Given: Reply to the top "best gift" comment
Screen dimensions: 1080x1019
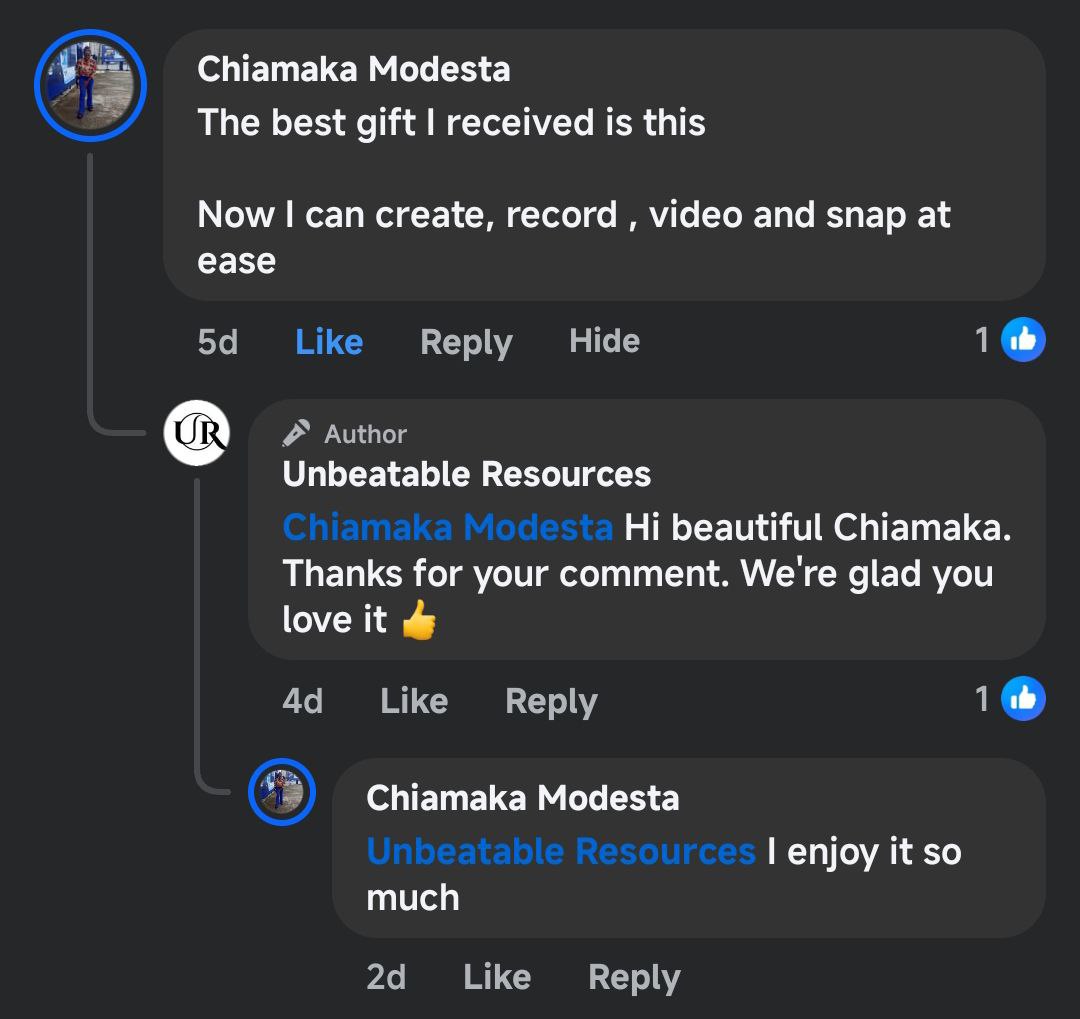Looking at the screenshot, I should click(x=466, y=342).
